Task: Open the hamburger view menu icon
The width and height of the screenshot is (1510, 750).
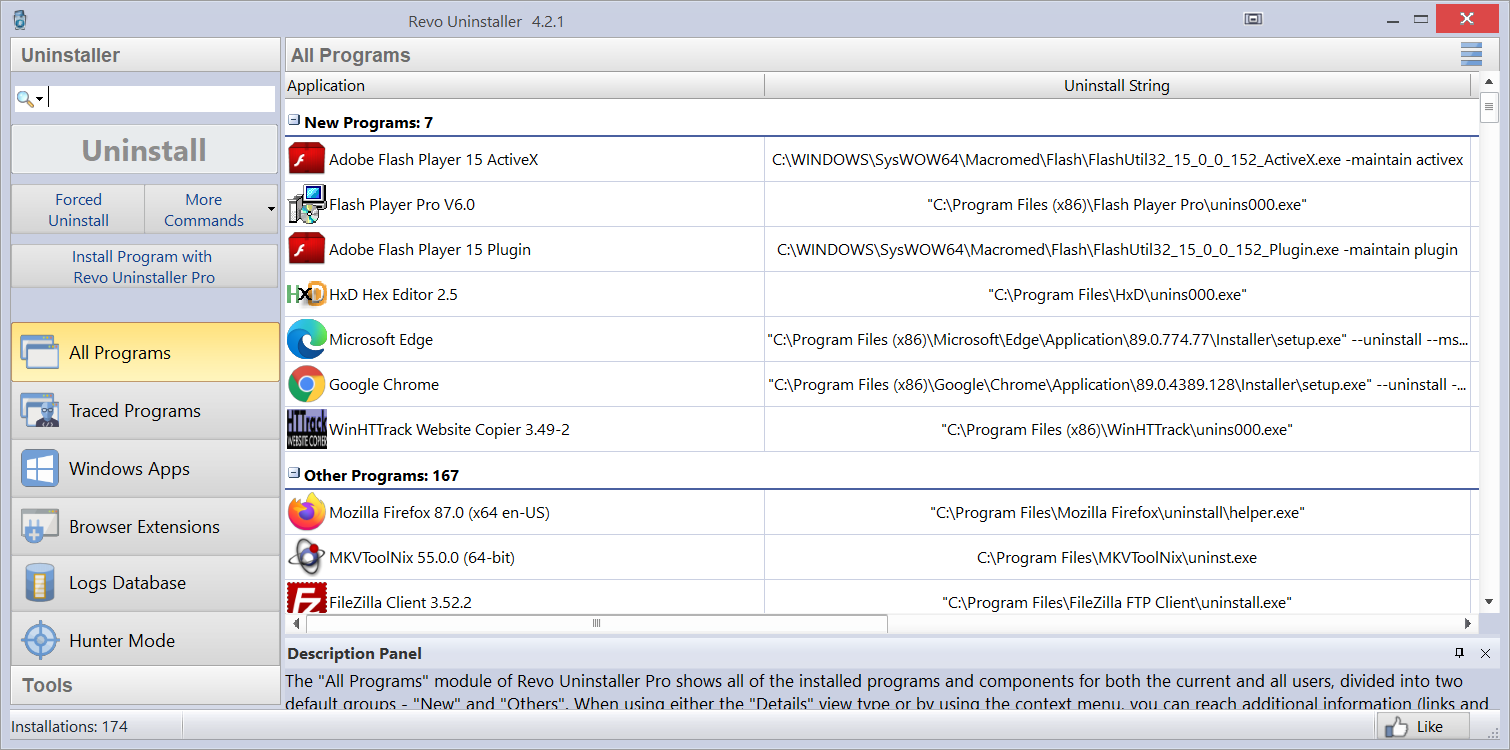Action: pyautogui.click(x=1471, y=55)
